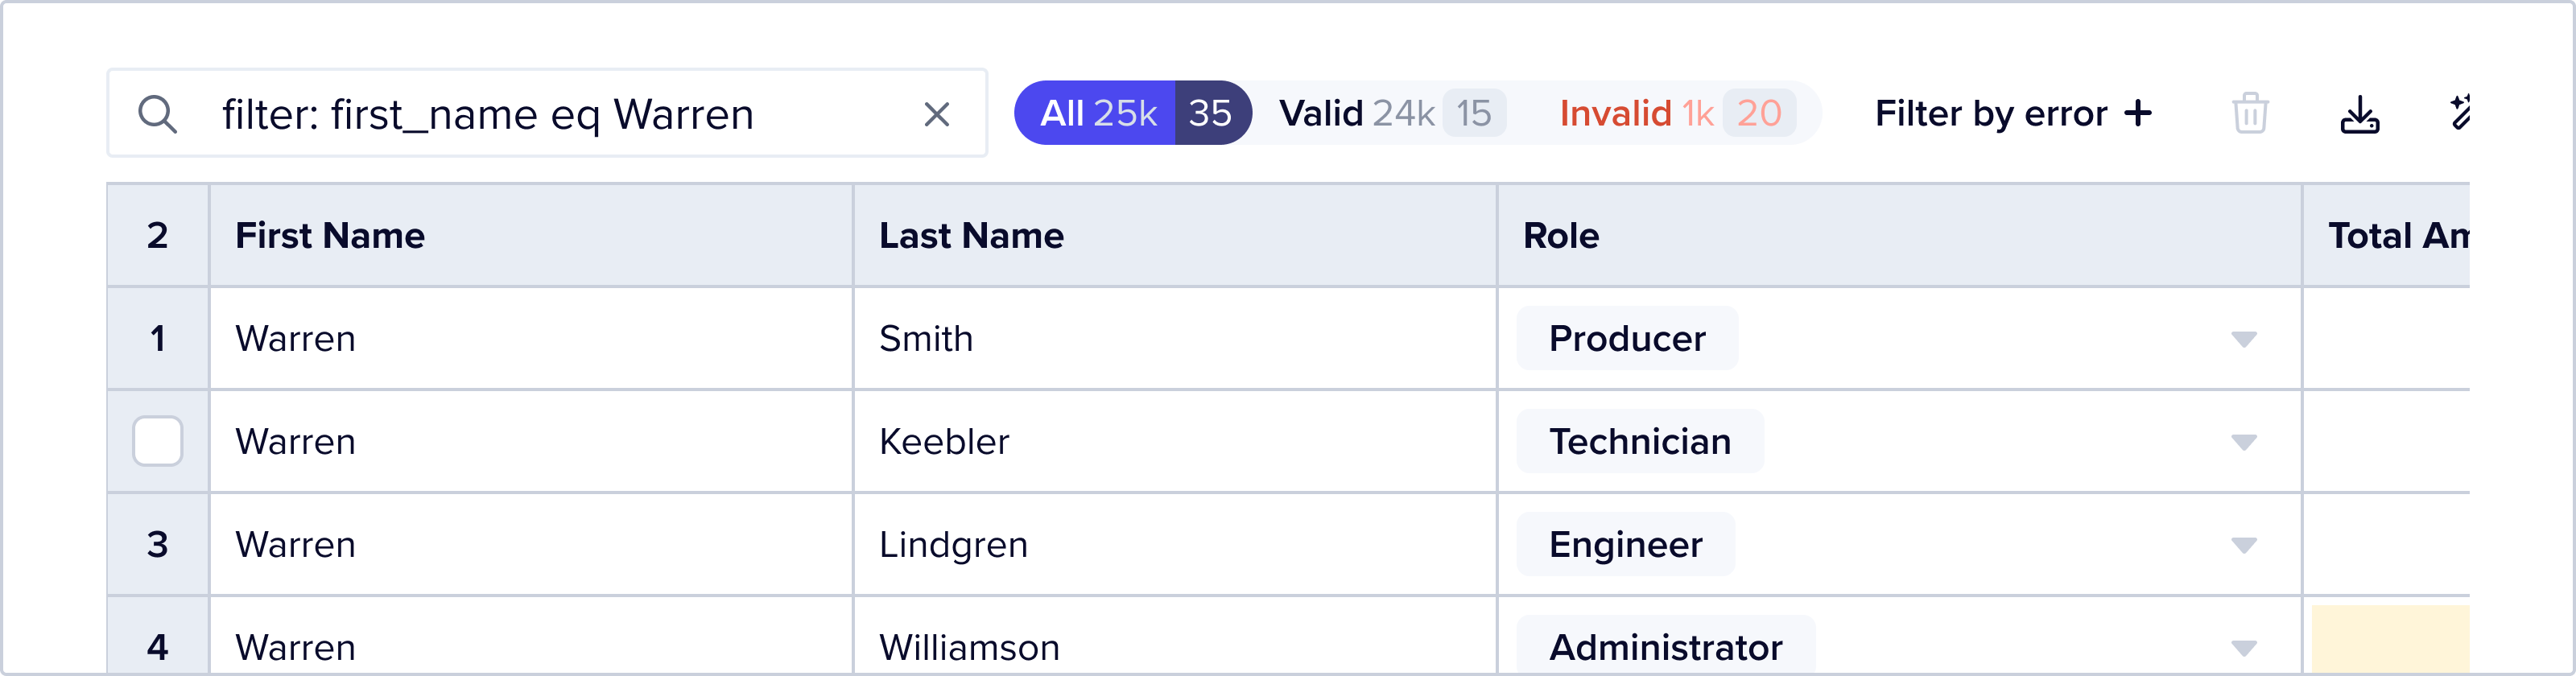
Task: Toggle the checkbox in Keebler's row
Action: pos(158,441)
